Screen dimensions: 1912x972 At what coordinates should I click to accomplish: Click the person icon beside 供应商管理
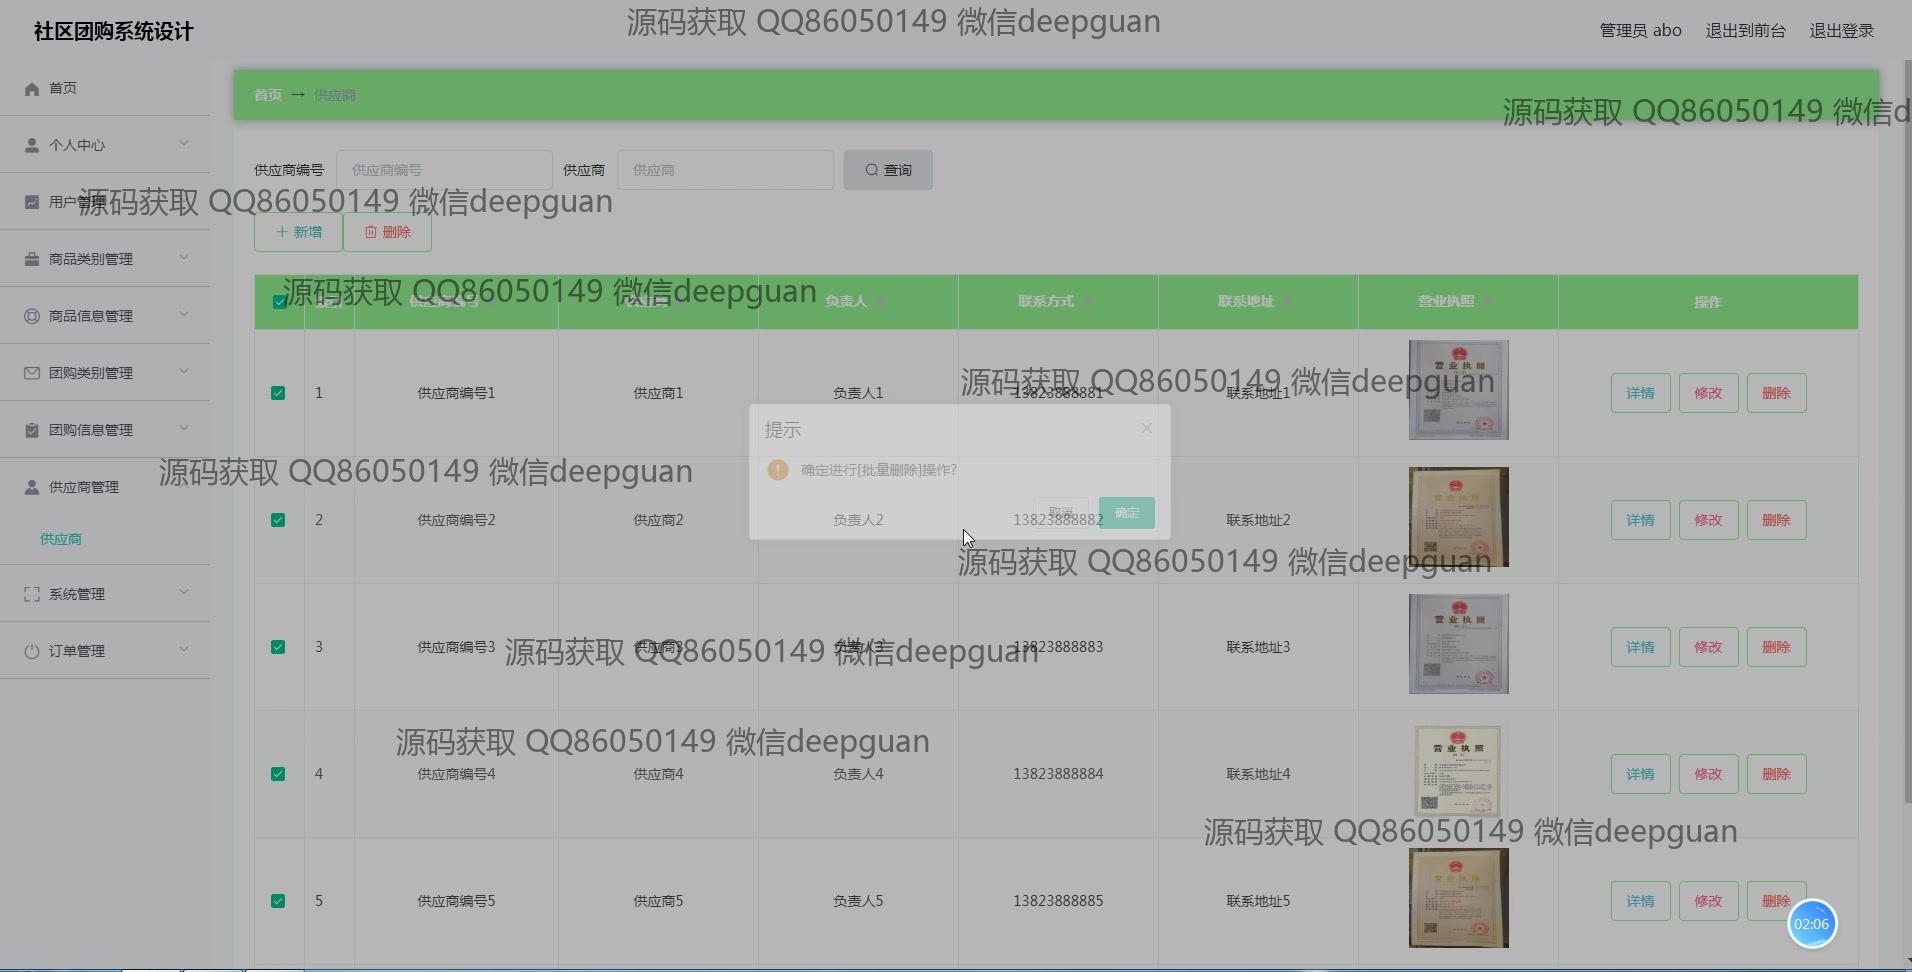(32, 487)
